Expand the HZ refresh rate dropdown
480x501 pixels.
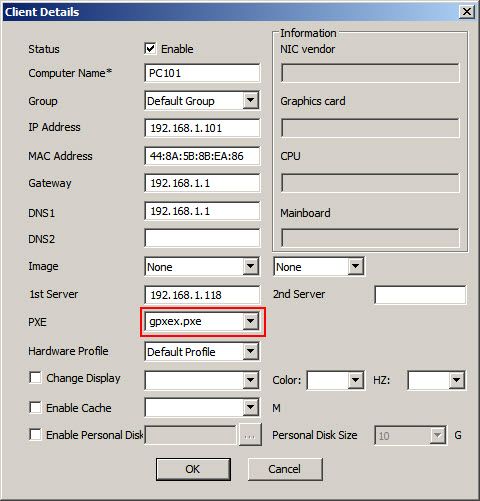pyautogui.click(x=437, y=380)
